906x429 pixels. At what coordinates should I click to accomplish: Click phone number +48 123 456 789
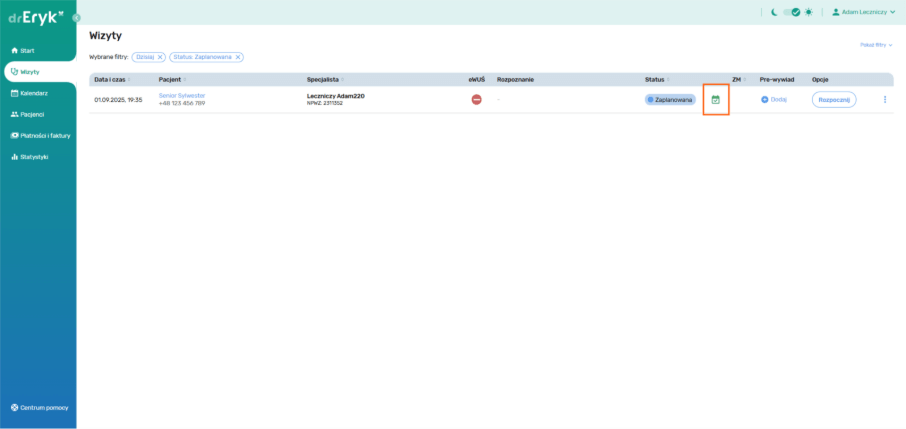point(181,103)
